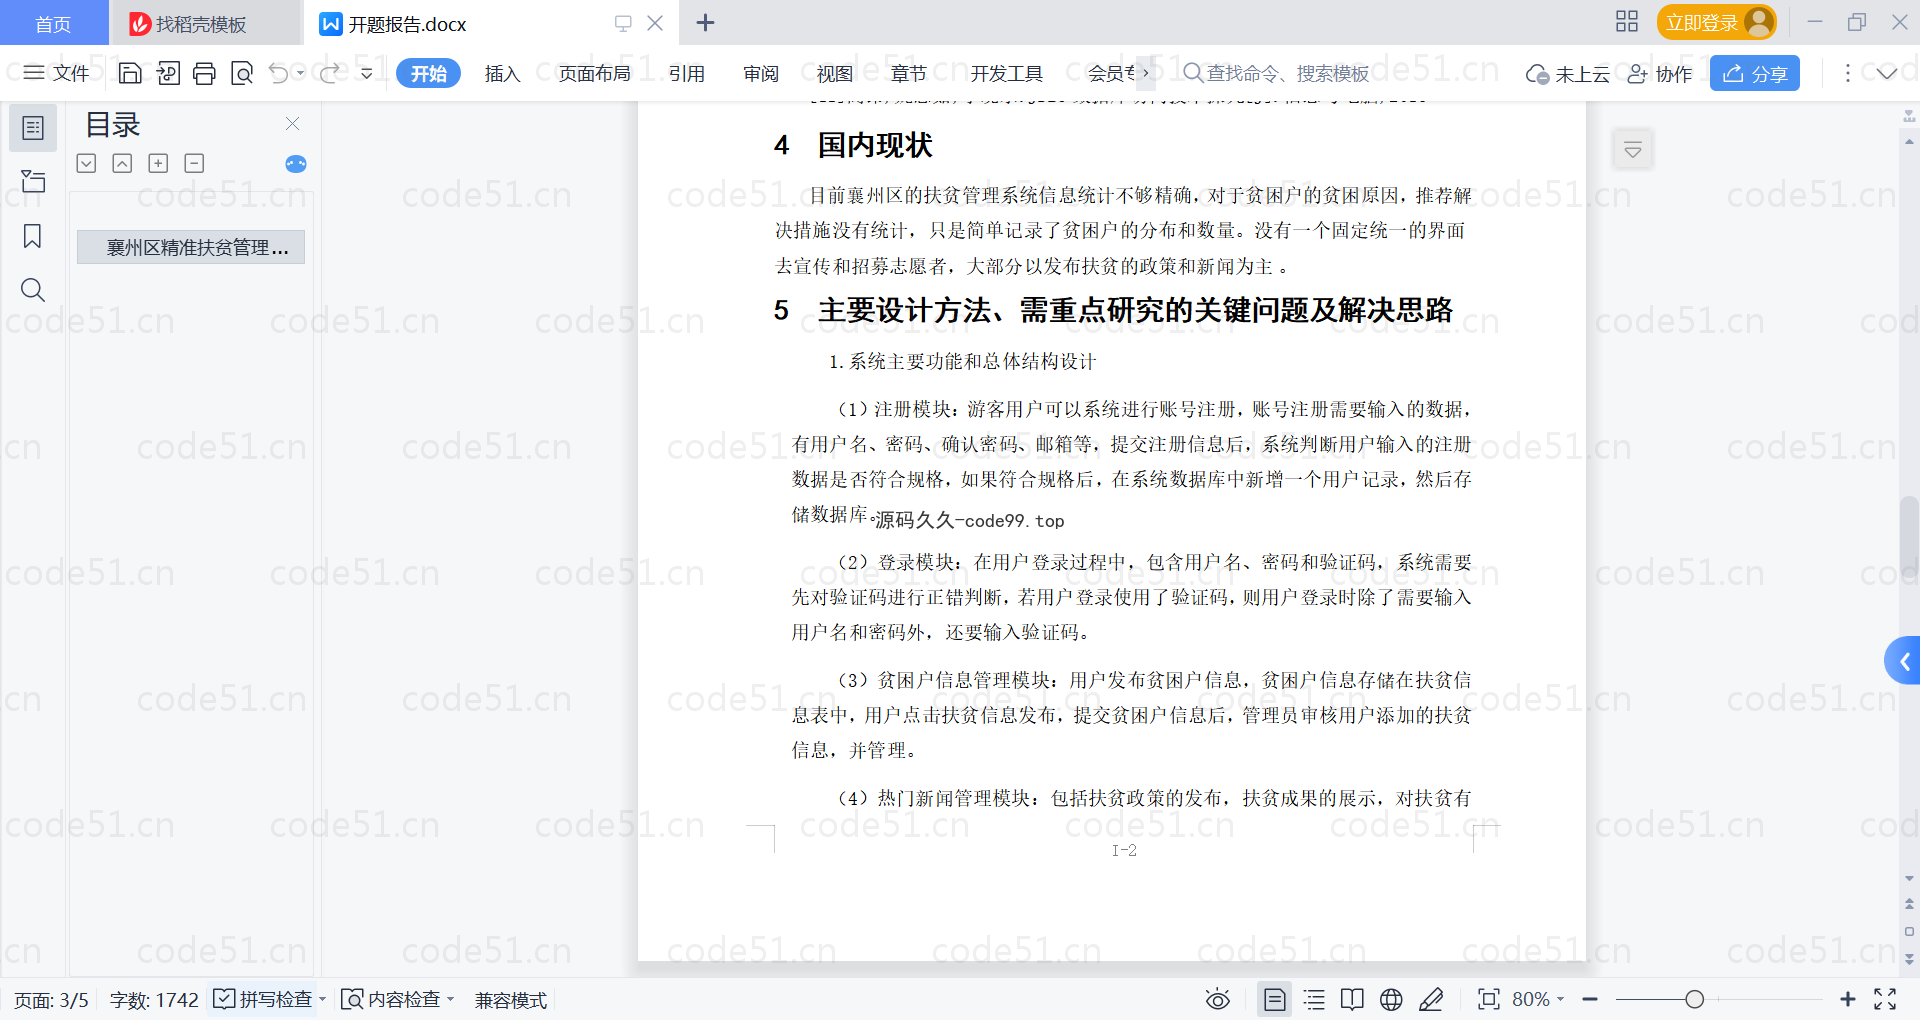This screenshot has height=1020, width=1920.
Task: Open the outline pane sidebar icon
Action: pyautogui.click(x=33, y=128)
